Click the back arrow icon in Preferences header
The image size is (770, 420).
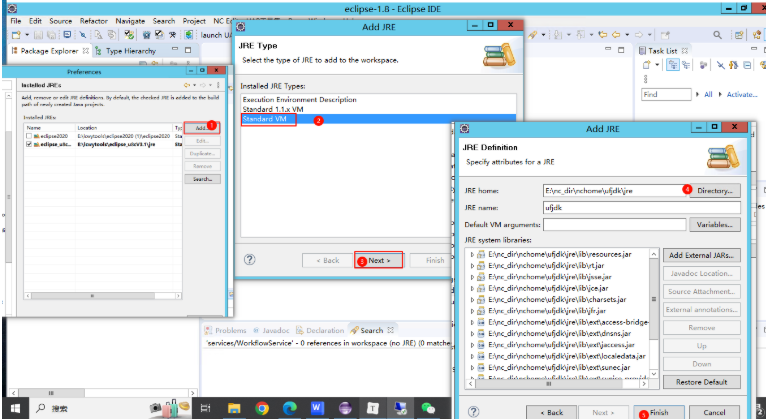[187, 85]
